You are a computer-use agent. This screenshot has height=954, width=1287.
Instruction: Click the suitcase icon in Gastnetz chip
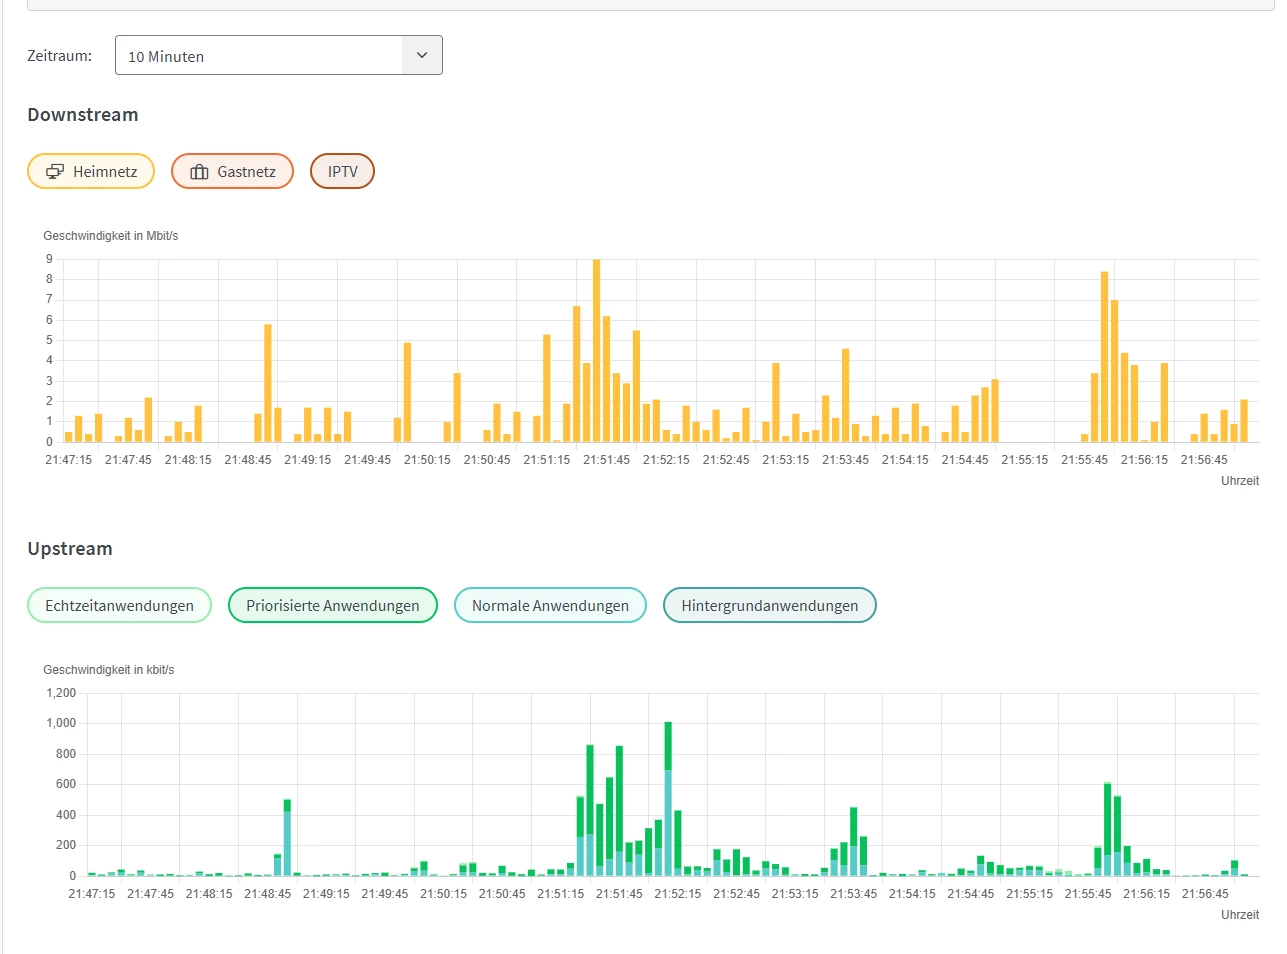(199, 172)
